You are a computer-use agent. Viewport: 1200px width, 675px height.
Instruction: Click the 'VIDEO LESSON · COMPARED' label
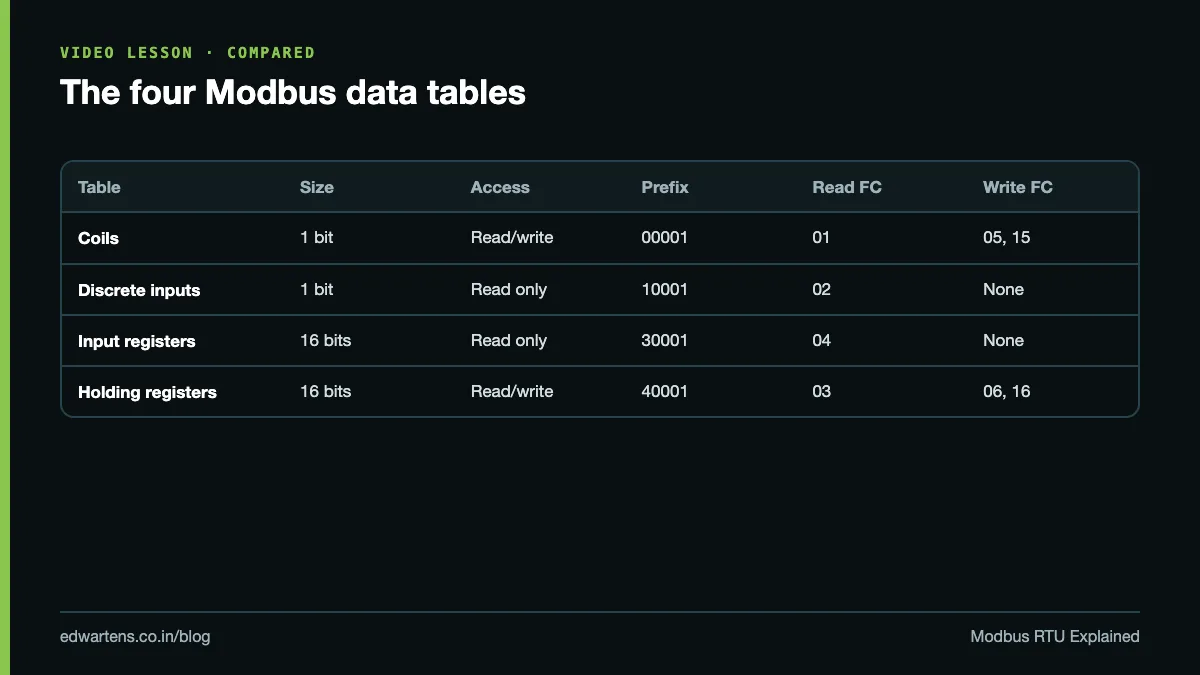(187, 52)
